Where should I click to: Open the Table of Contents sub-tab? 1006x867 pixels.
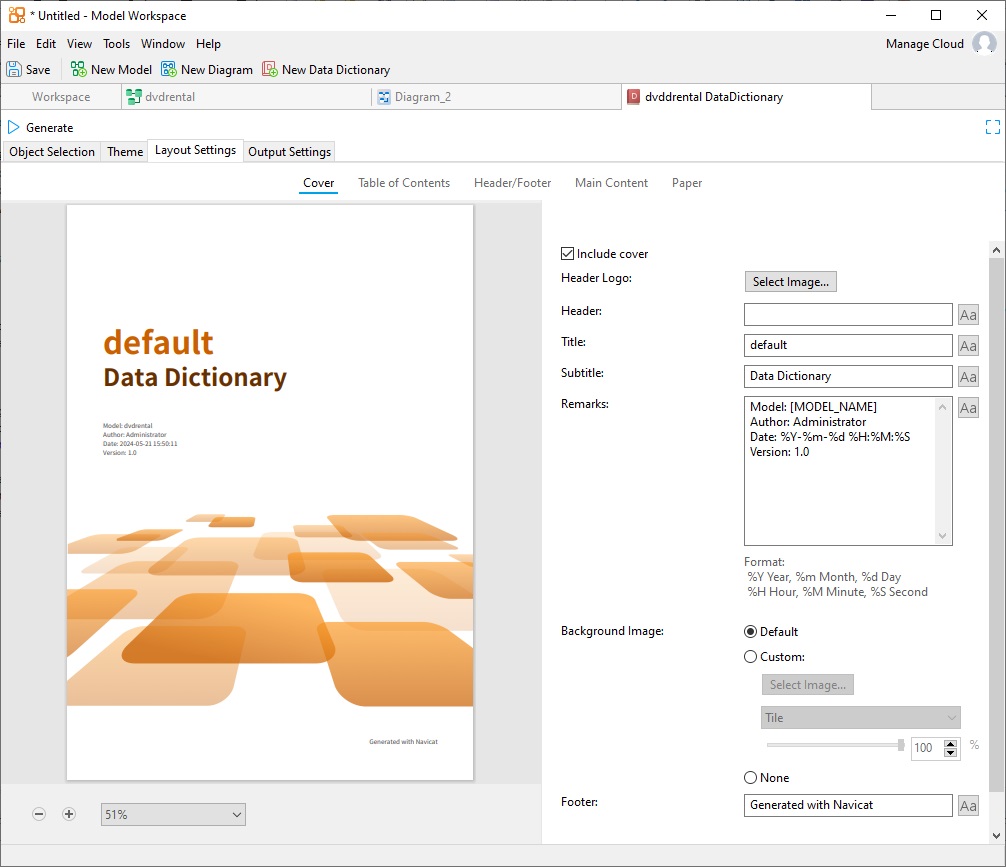click(404, 183)
